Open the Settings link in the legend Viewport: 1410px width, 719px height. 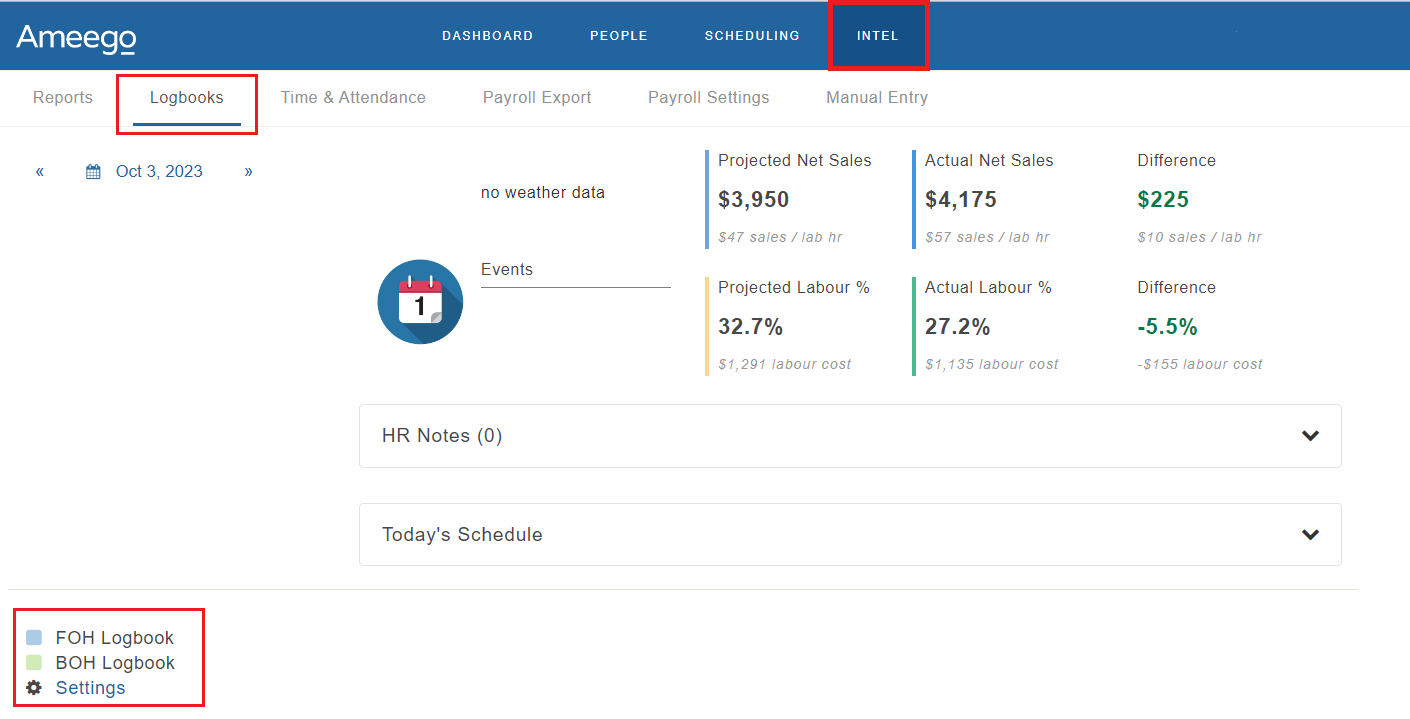[90, 688]
